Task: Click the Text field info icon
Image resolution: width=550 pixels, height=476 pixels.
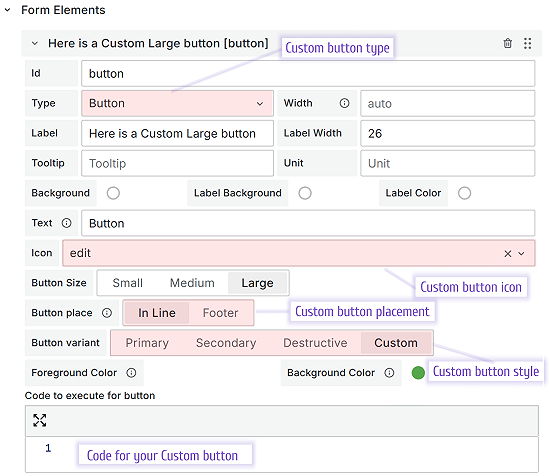Action: tap(66, 223)
